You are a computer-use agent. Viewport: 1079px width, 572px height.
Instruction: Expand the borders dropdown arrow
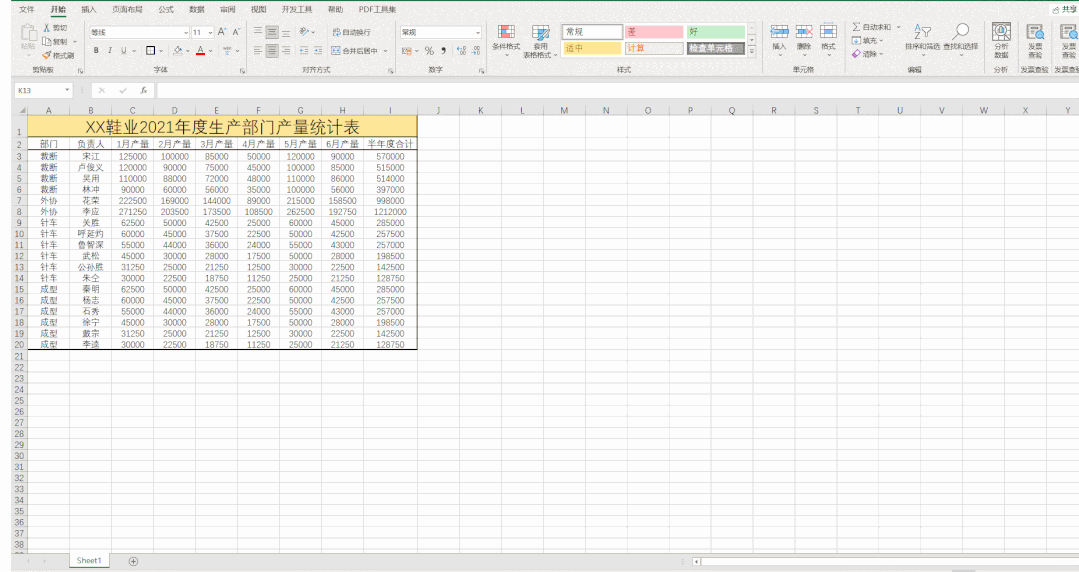tap(161, 50)
